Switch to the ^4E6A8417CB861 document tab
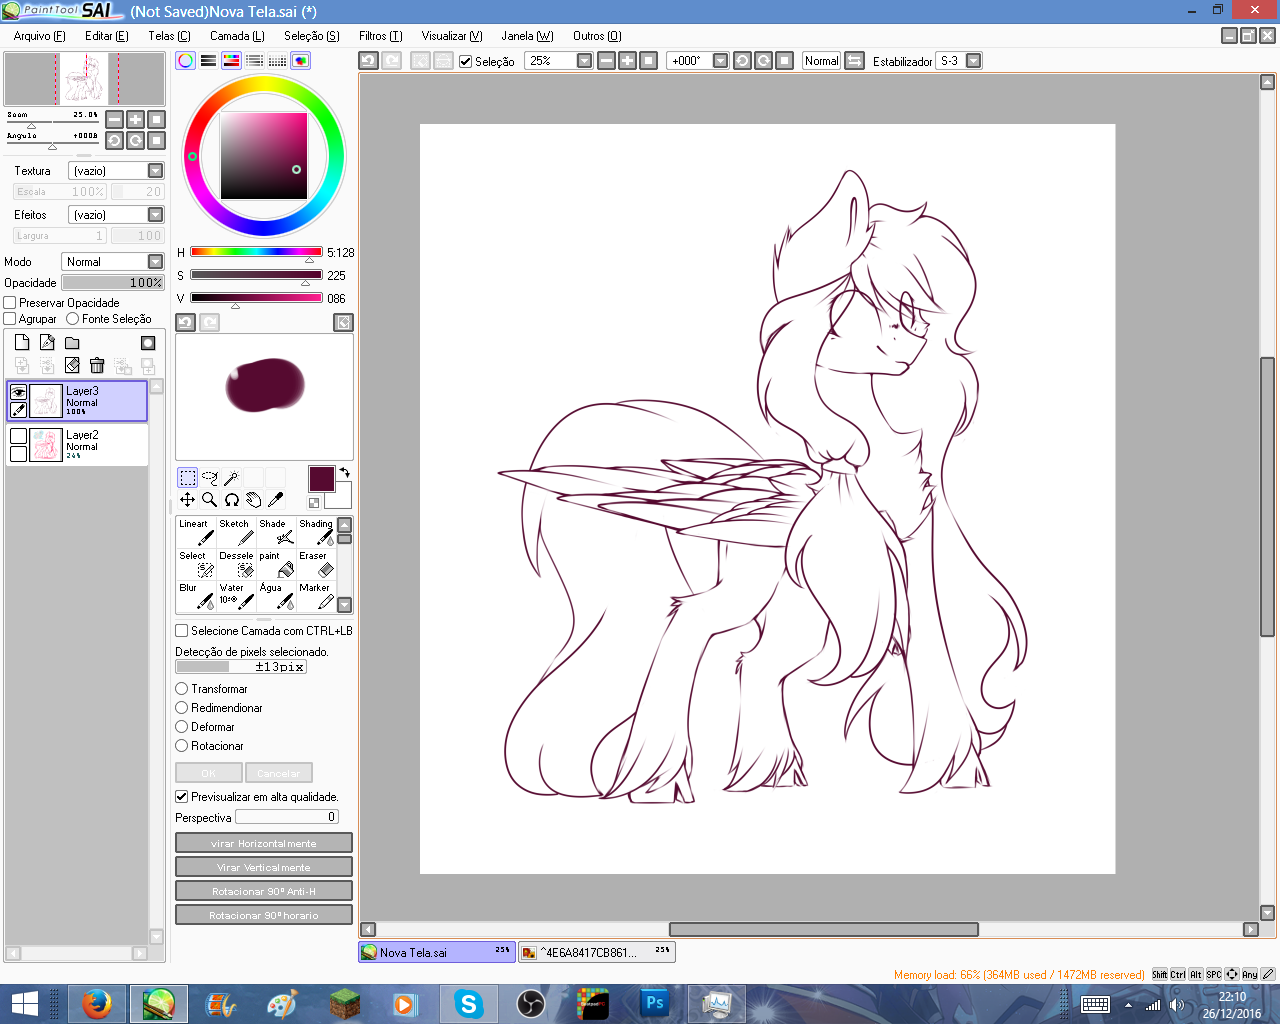This screenshot has width=1280, height=1024. tap(597, 952)
